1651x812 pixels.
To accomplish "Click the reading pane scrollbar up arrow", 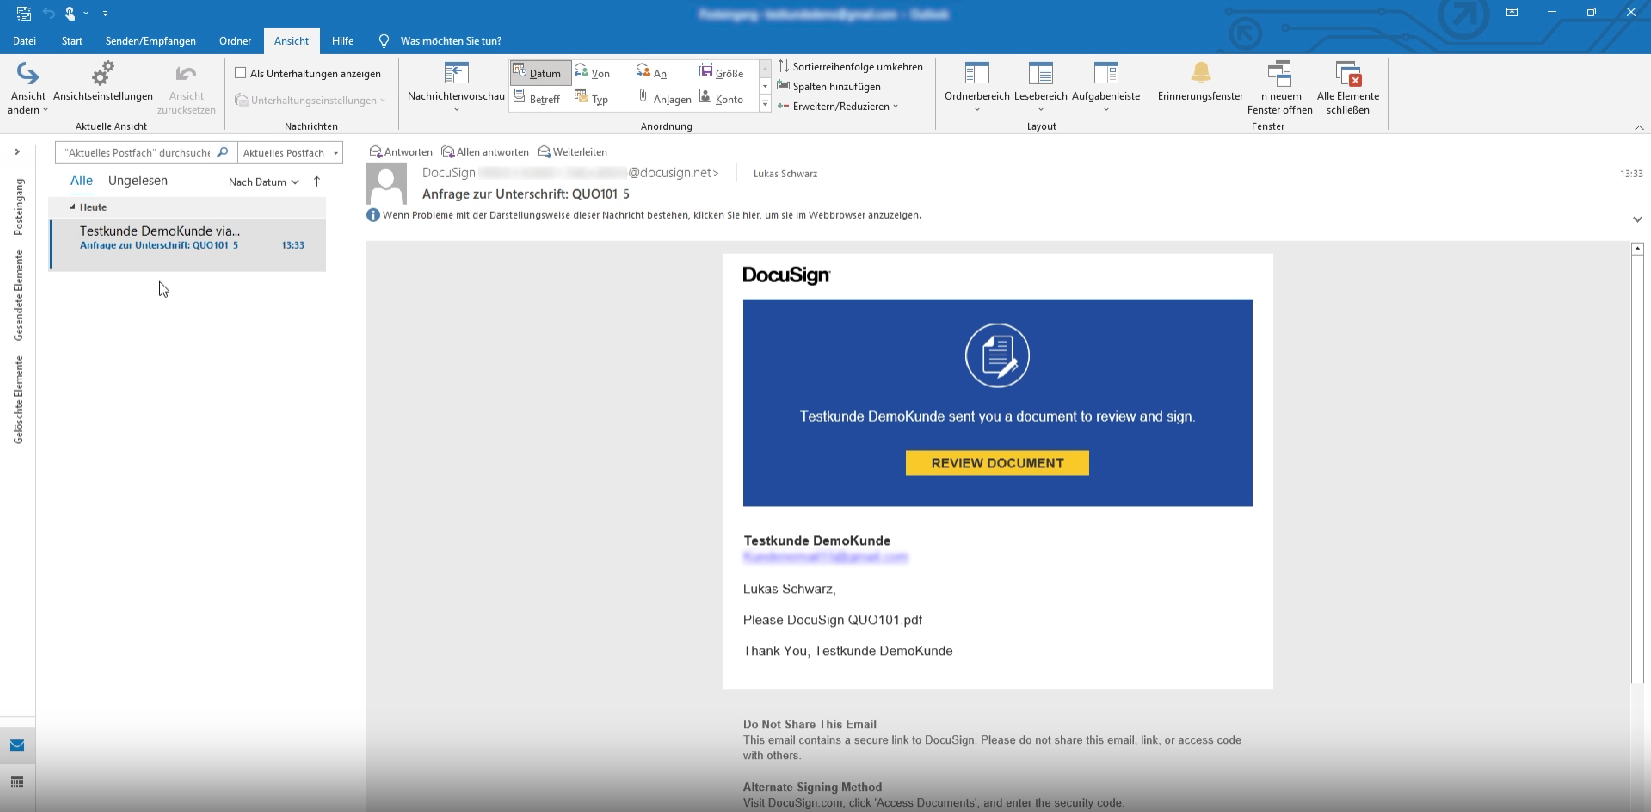I will point(1637,248).
